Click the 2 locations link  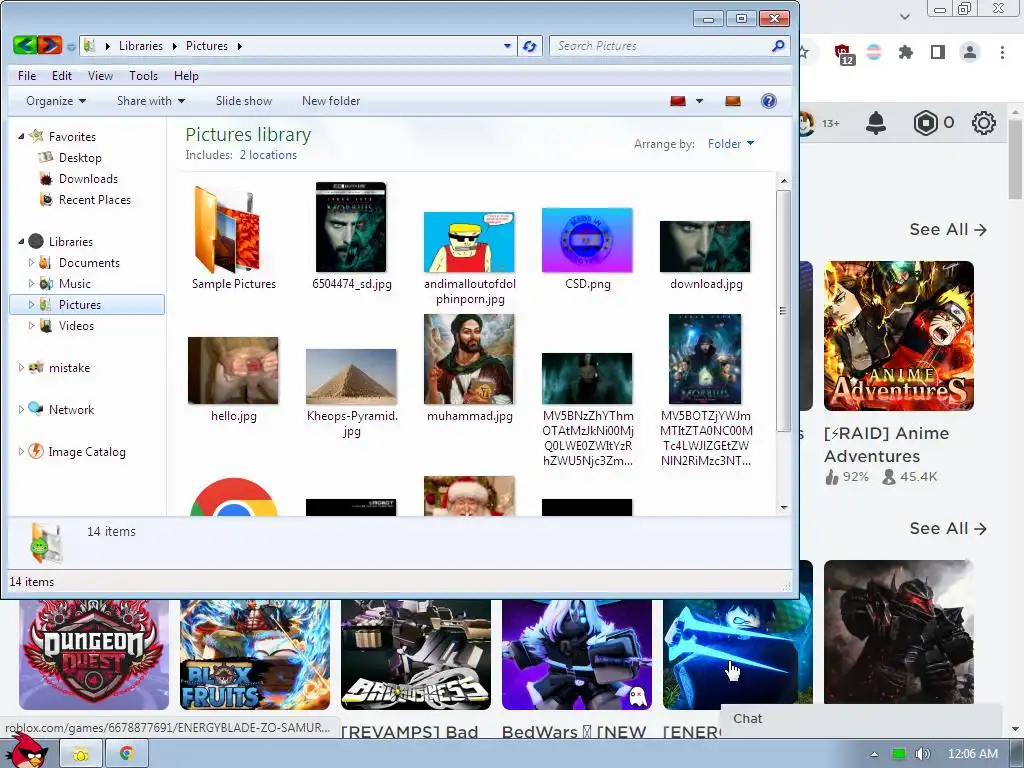pos(268,155)
